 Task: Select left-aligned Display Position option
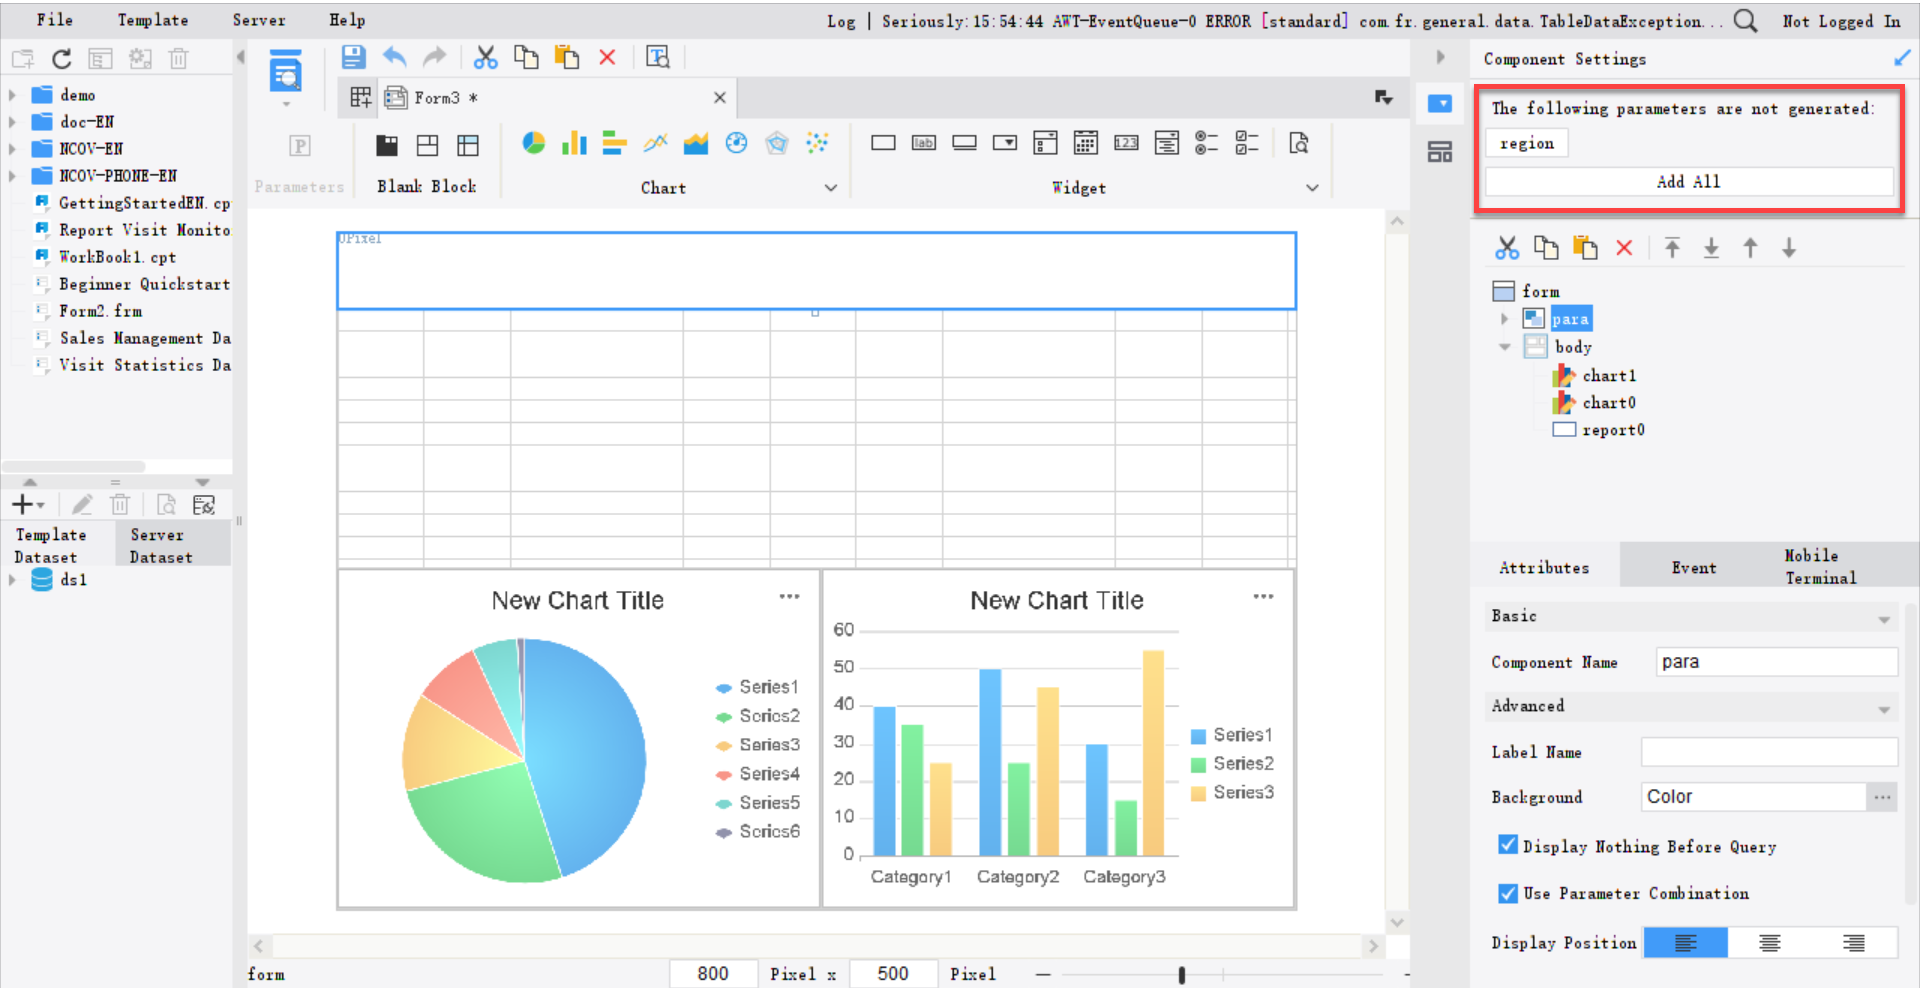[1685, 943]
